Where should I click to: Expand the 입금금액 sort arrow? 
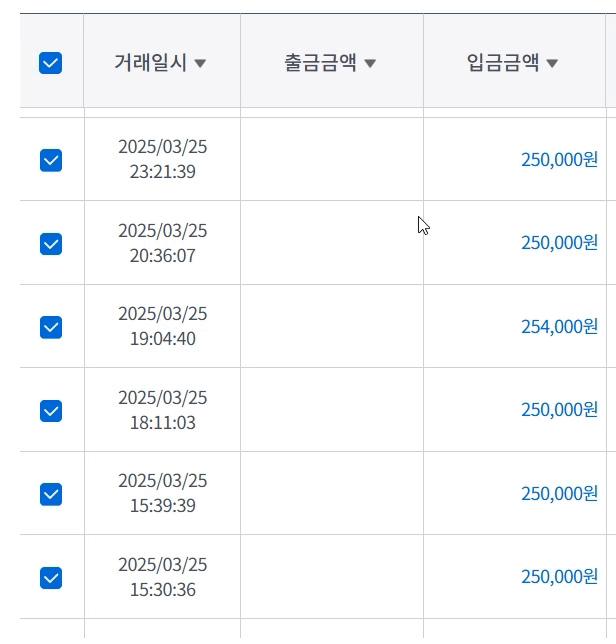tap(552, 64)
